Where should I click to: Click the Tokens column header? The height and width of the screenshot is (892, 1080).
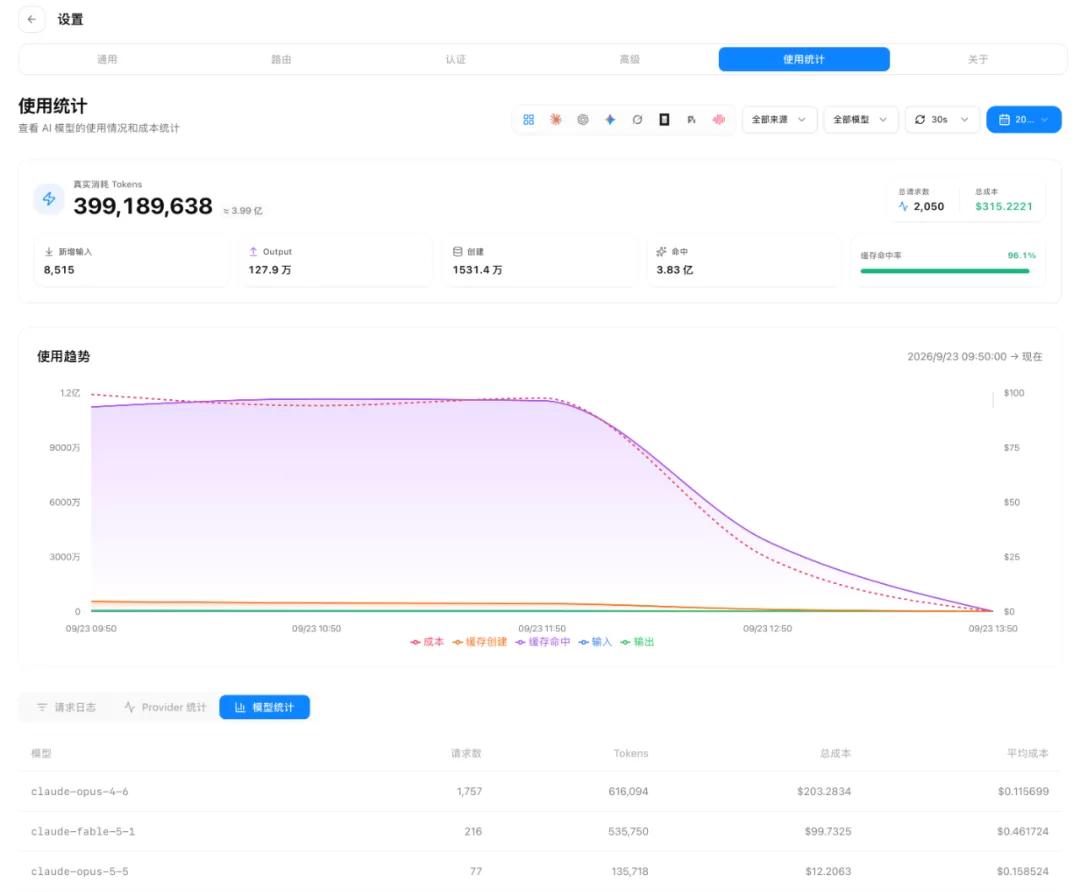631,754
